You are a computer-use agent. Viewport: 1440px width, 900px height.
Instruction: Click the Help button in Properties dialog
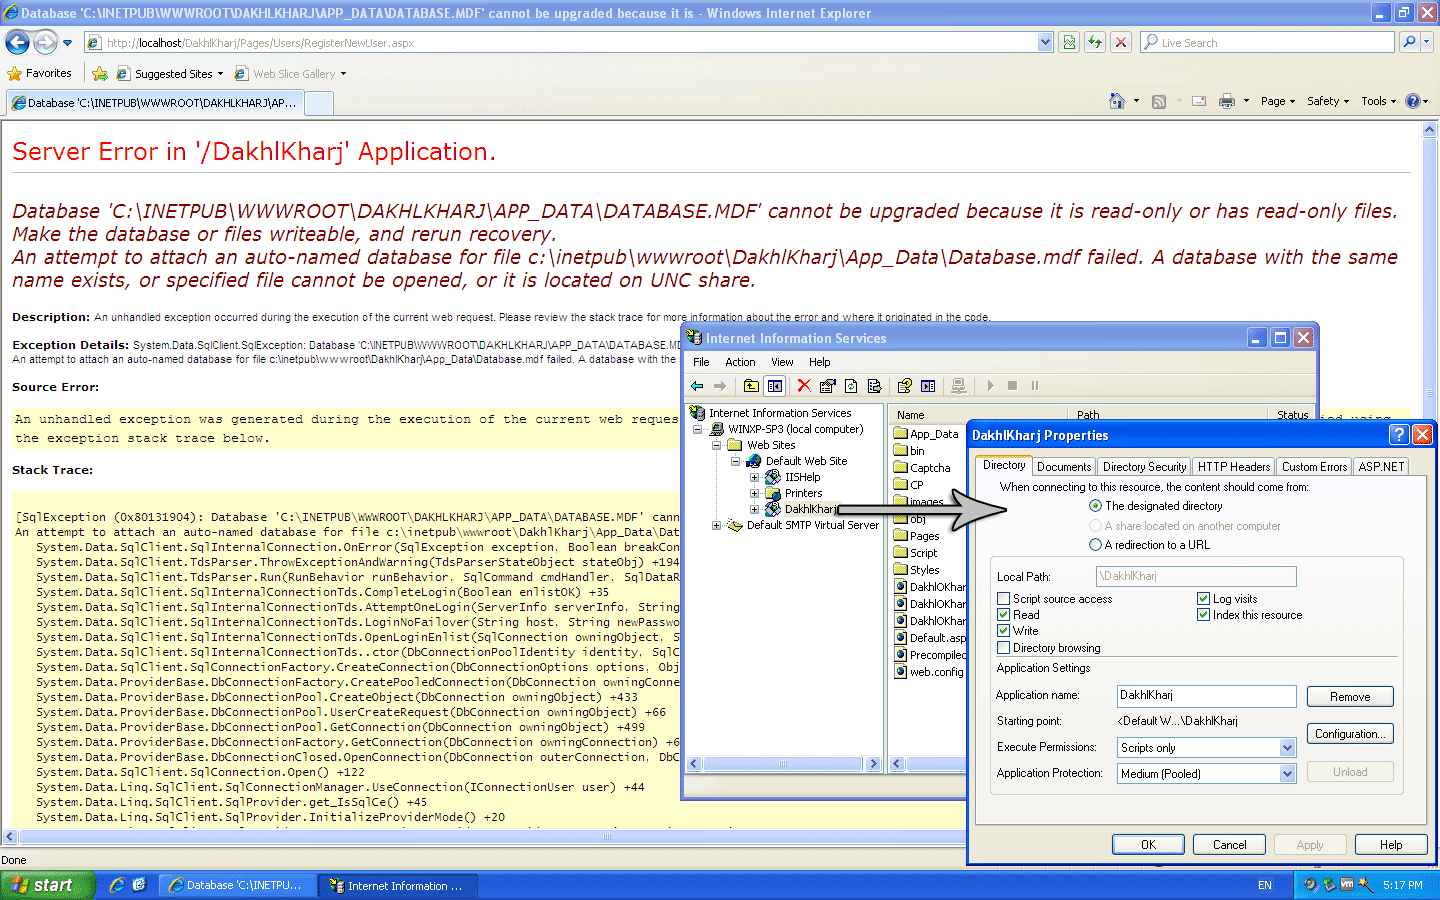click(1391, 845)
